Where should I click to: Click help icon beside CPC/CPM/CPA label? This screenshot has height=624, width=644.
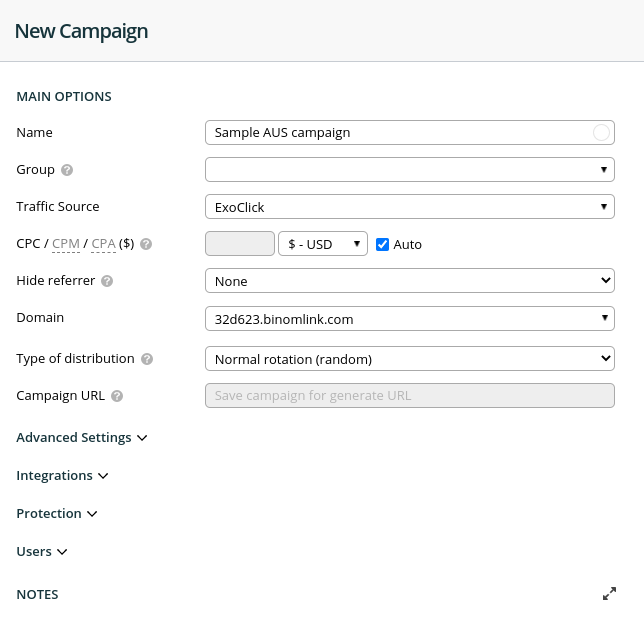pyautogui.click(x=146, y=244)
